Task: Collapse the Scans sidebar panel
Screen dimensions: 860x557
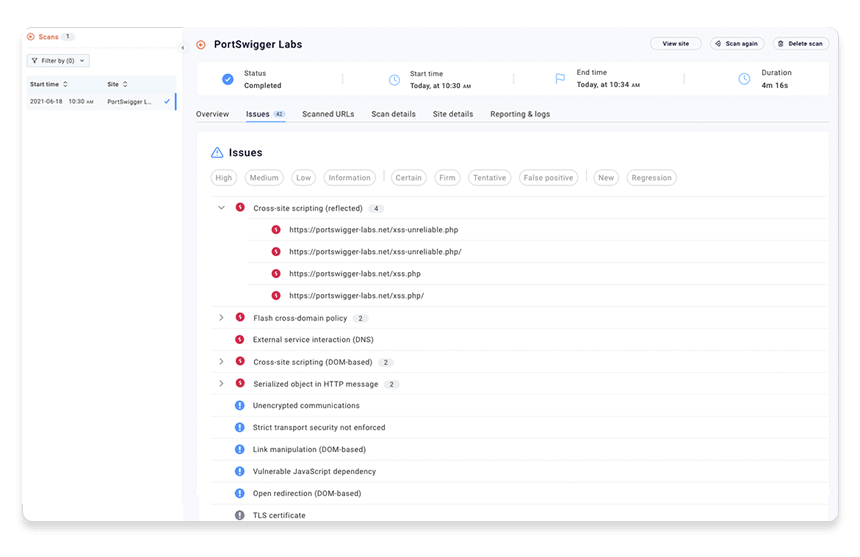Action: tap(182, 47)
